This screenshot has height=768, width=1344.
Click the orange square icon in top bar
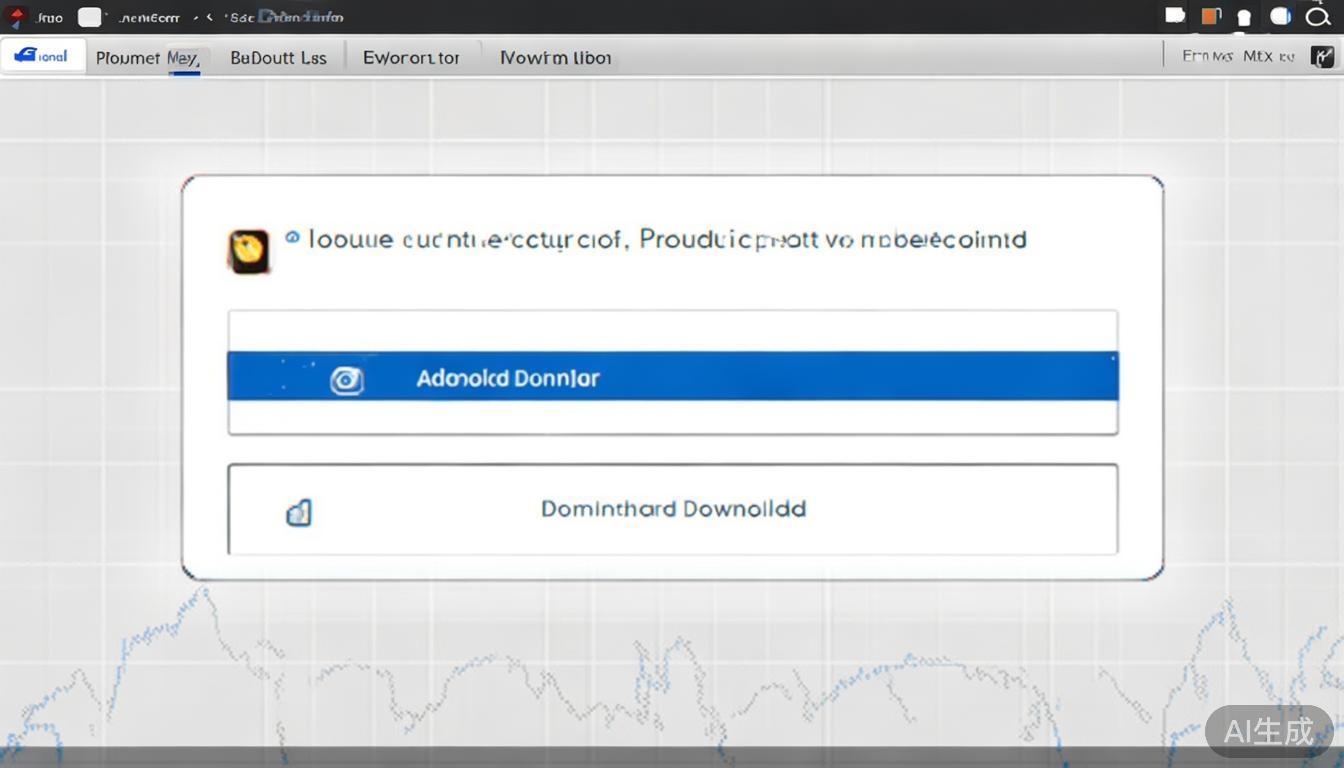[1211, 16]
